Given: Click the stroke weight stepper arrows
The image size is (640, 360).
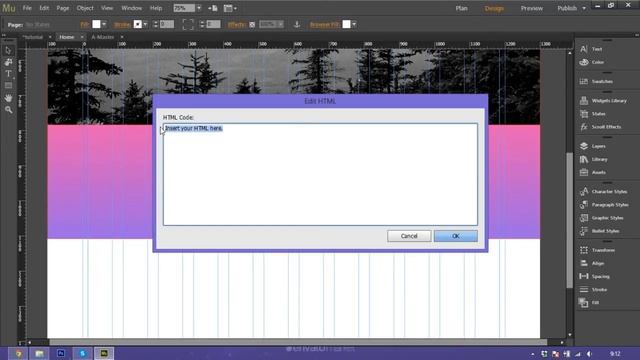Looking at the screenshot, I should [155, 24].
